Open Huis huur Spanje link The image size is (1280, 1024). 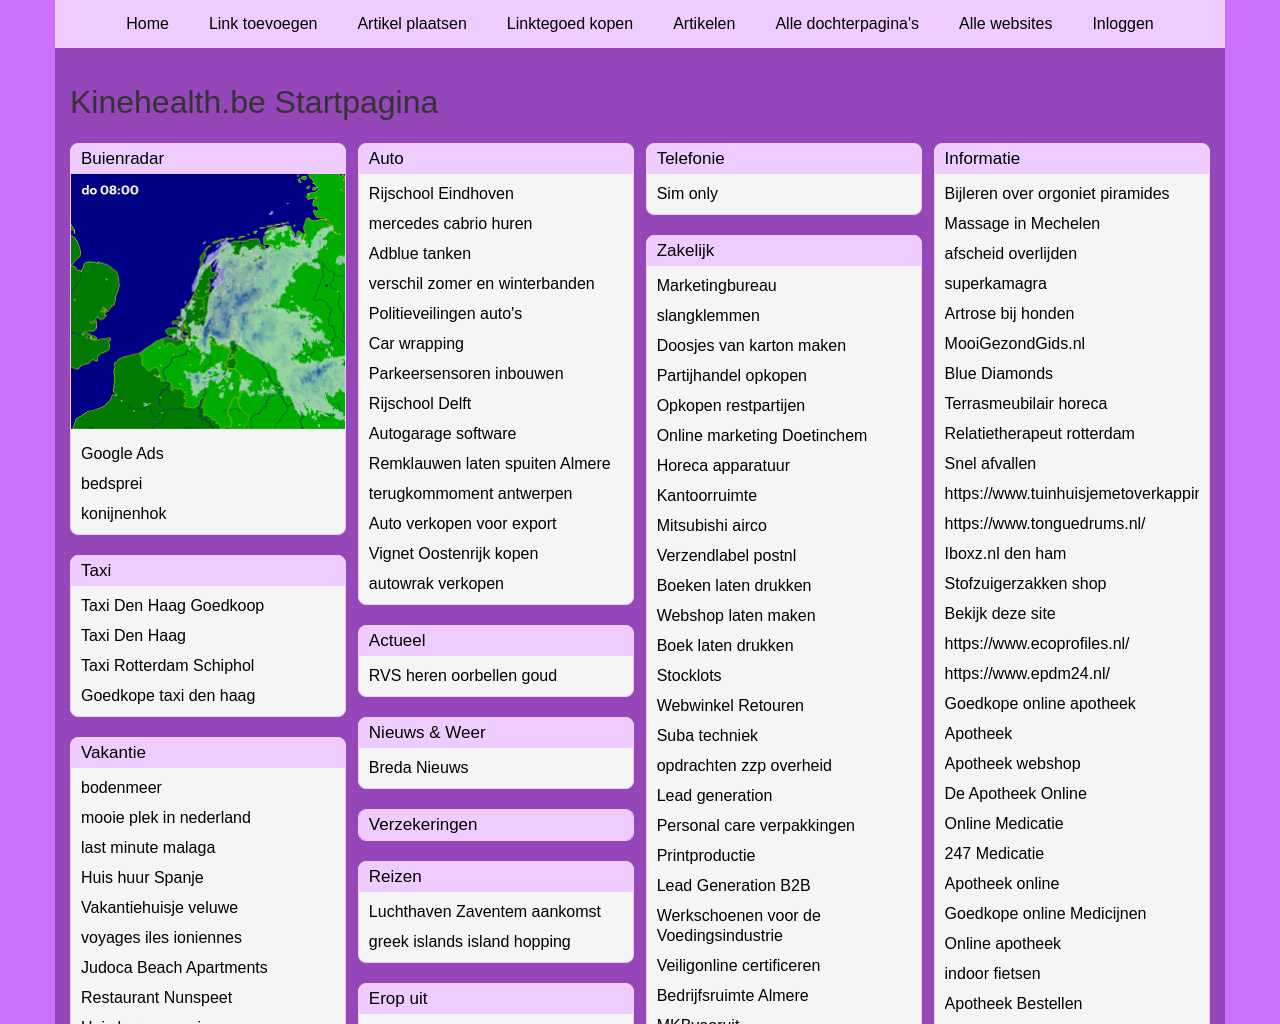click(x=142, y=878)
